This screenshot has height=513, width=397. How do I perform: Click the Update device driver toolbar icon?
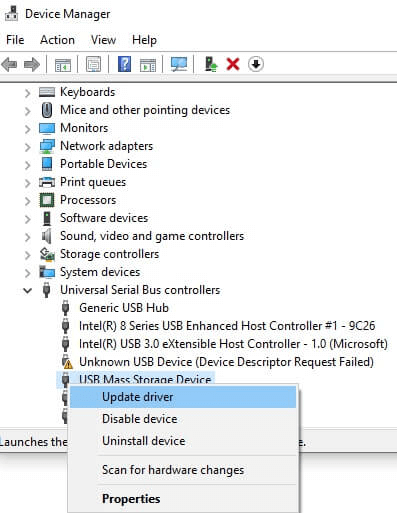(x=211, y=64)
